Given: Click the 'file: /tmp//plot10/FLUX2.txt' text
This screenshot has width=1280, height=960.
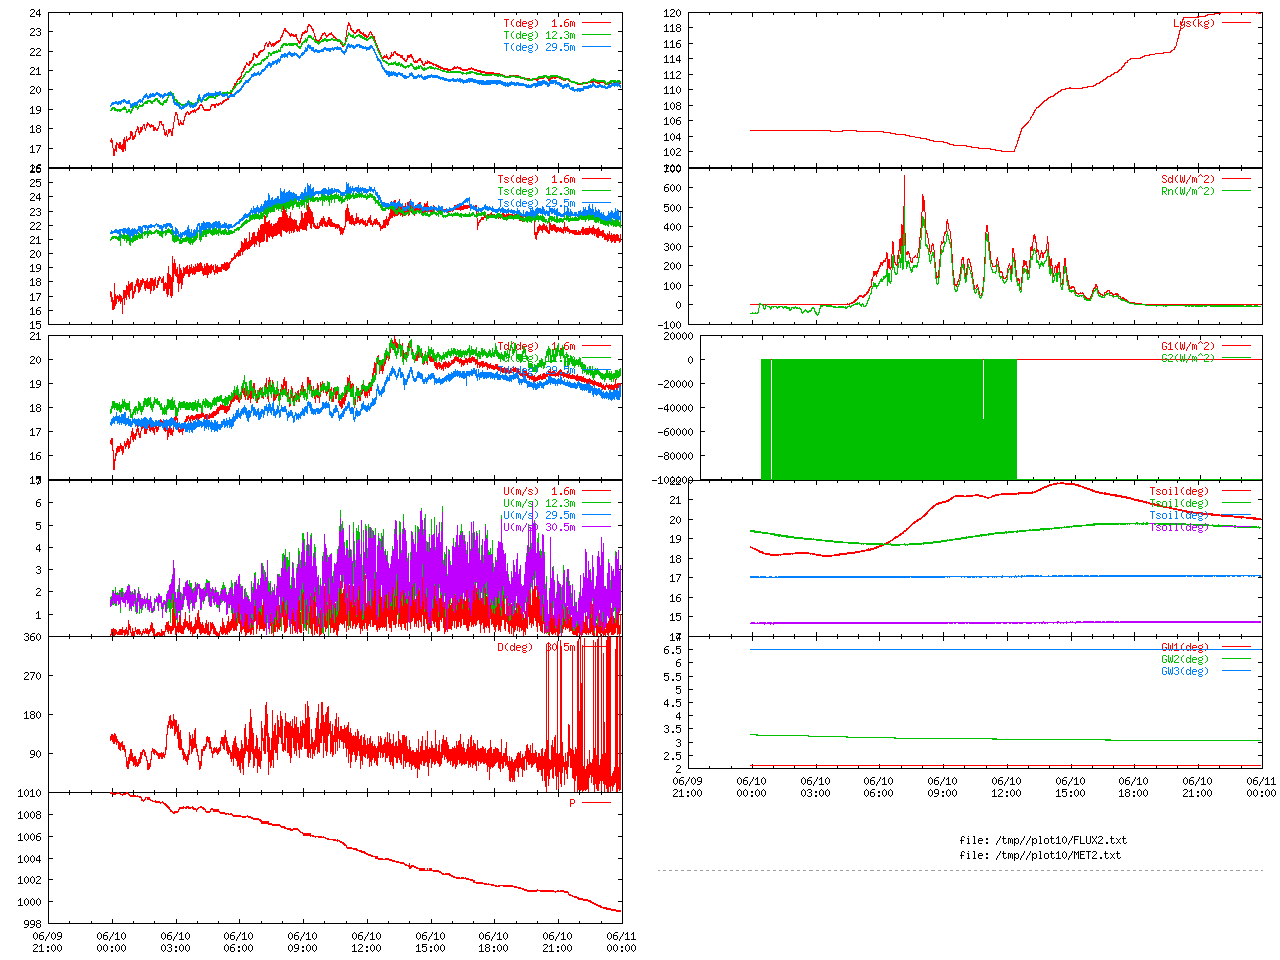Looking at the screenshot, I should click(1043, 841).
